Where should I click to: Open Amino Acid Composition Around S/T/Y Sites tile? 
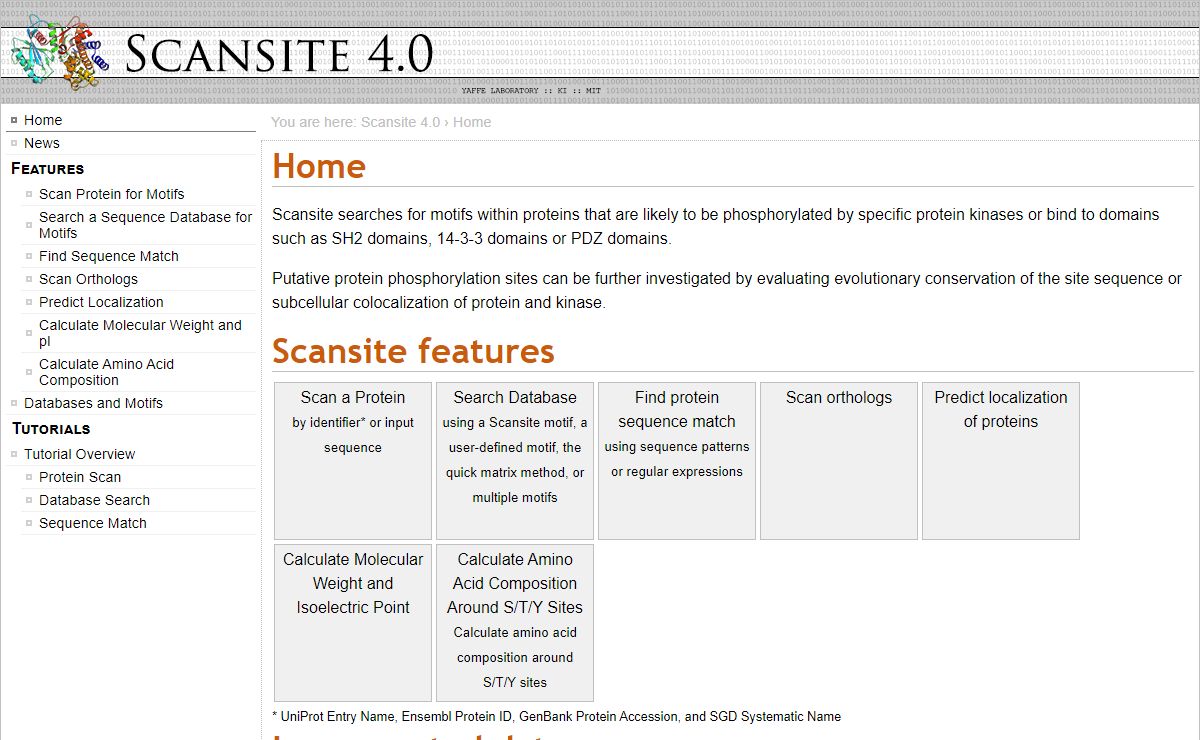[515, 623]
